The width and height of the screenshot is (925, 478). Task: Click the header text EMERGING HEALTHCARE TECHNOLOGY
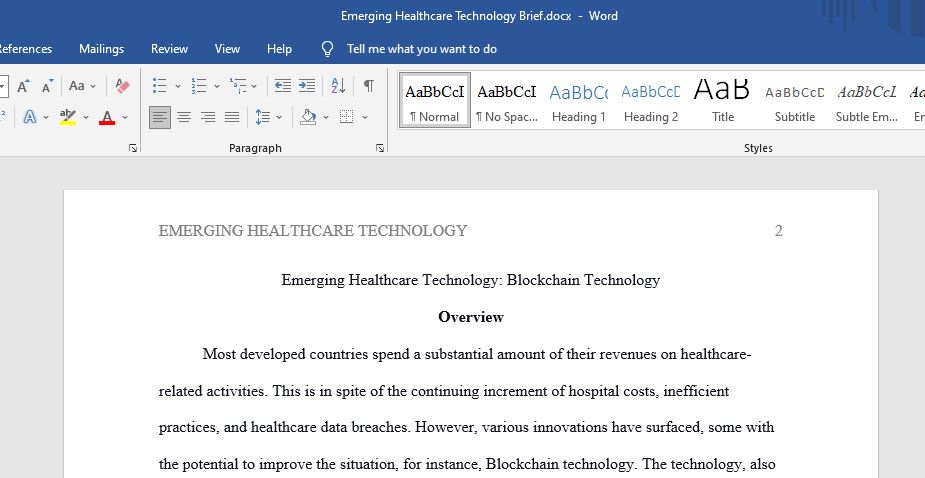[313, 231]
